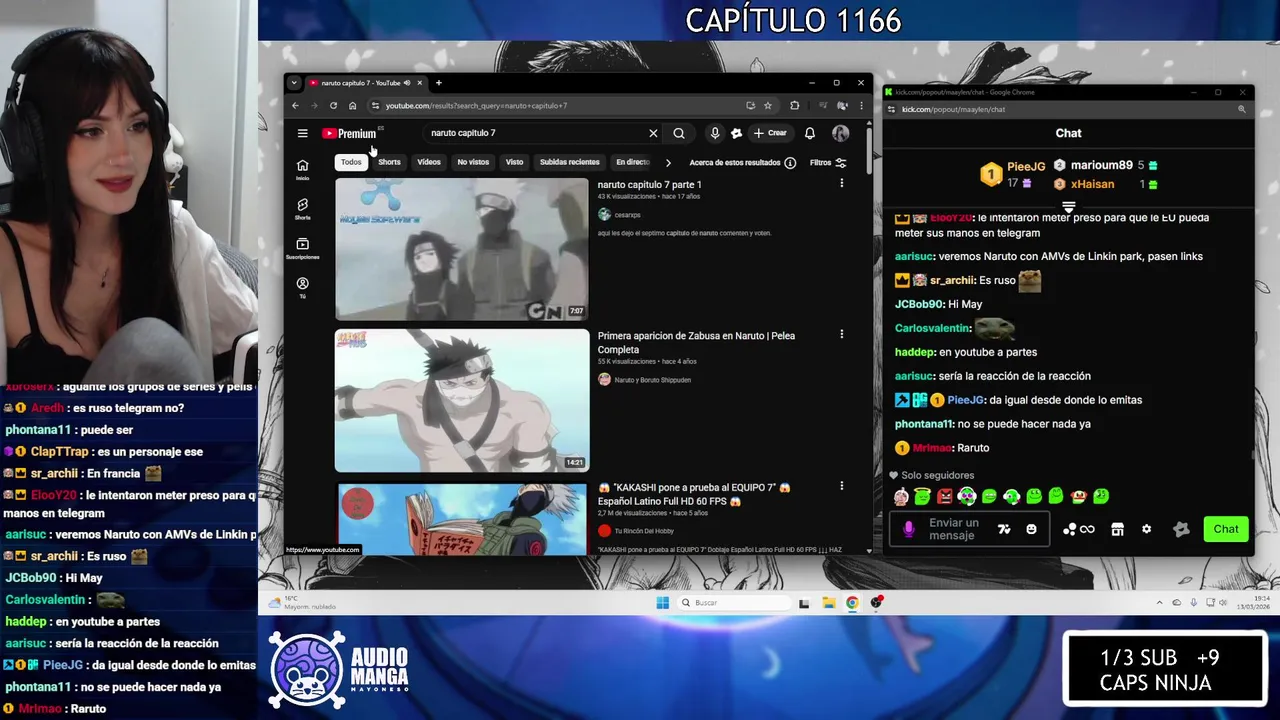
Task: Open emoji picker in Kick chat box
Action: (1031, 529)
